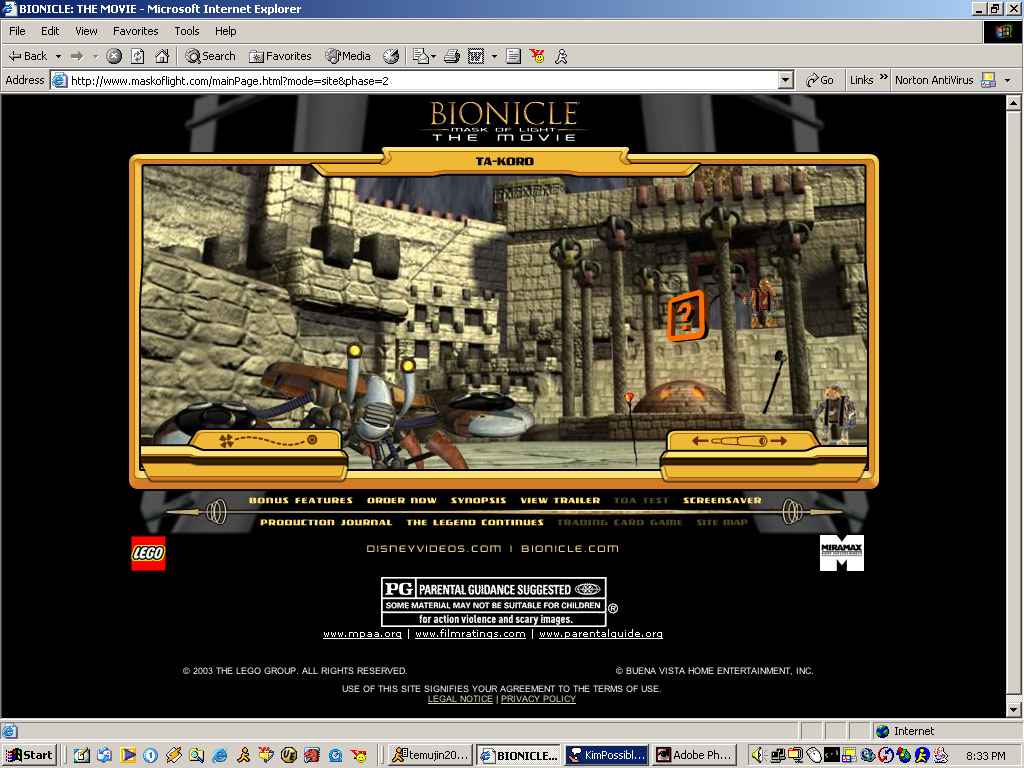Open the Favorites toolbar button
This screenshot has width=1024, height=768.
click(280, 56)
